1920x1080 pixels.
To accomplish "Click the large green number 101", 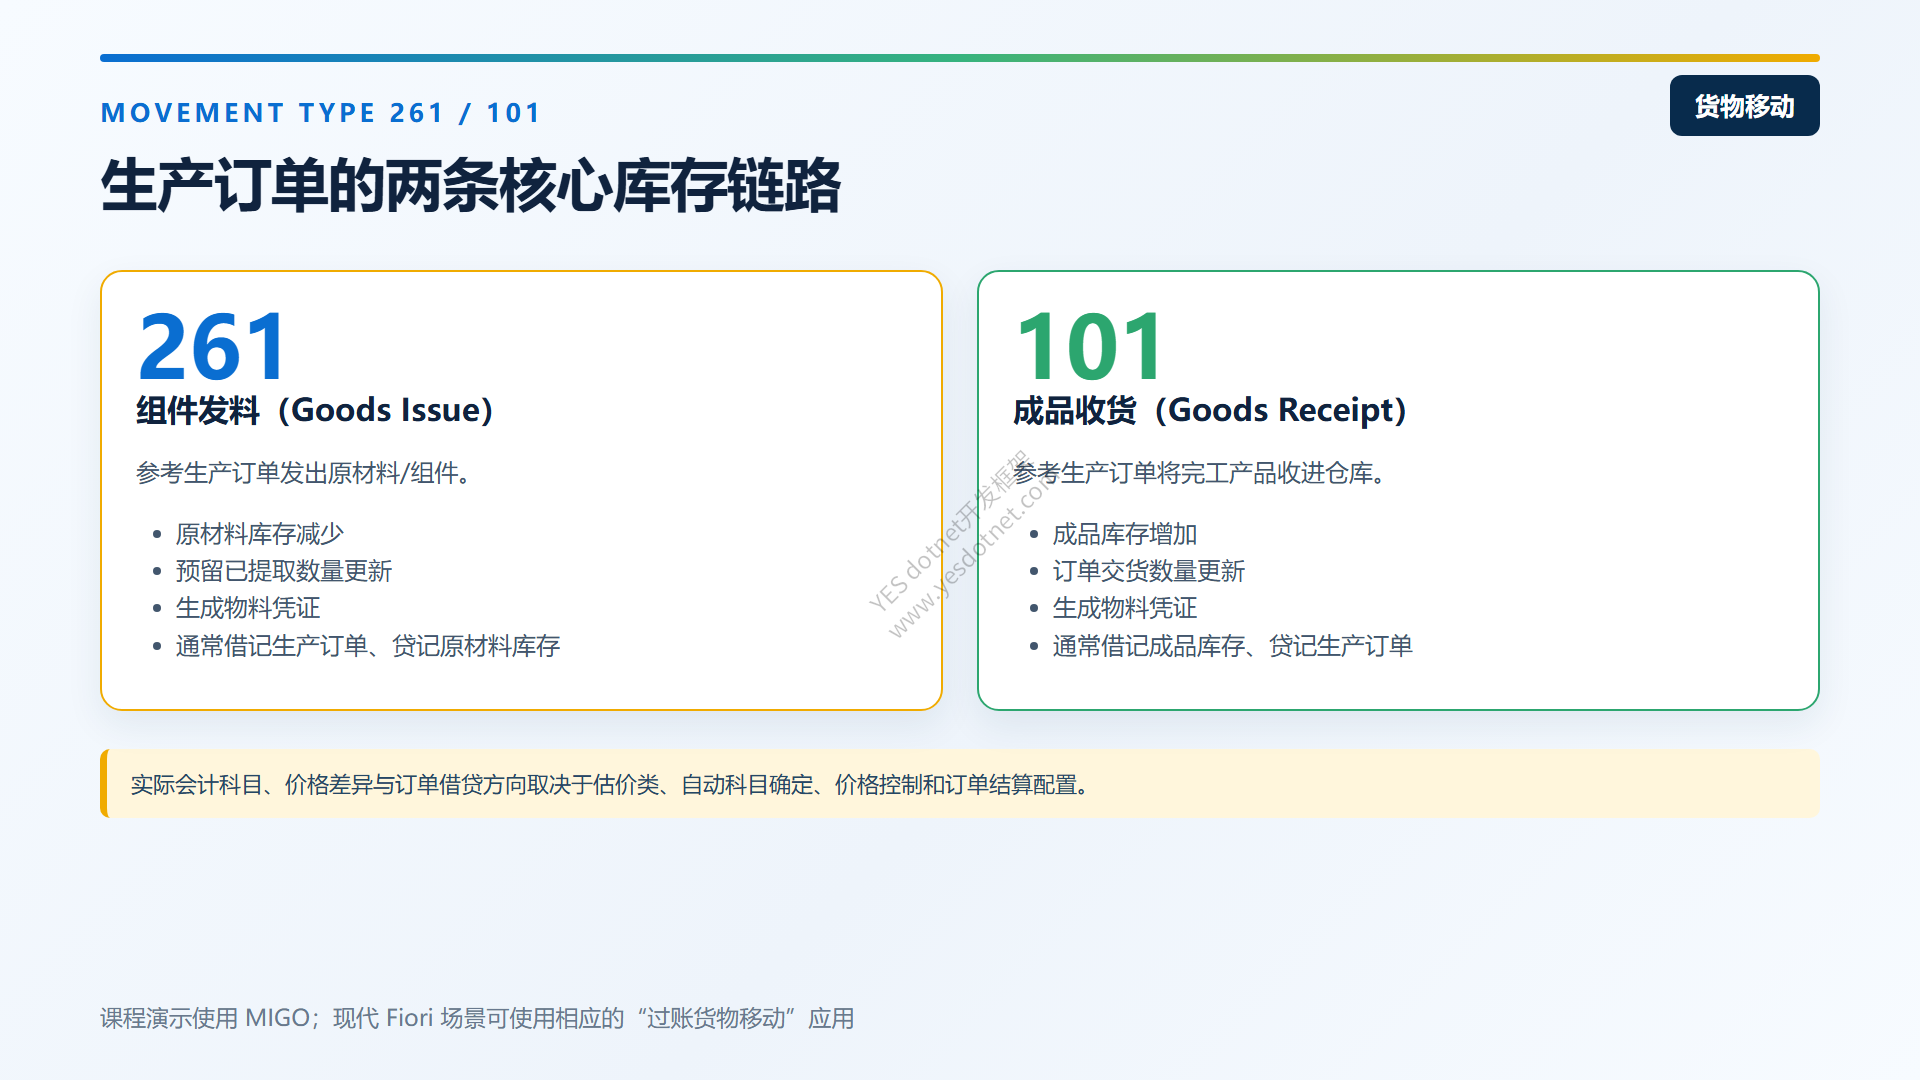I will pyautogui.click(x=1090, y=347).
